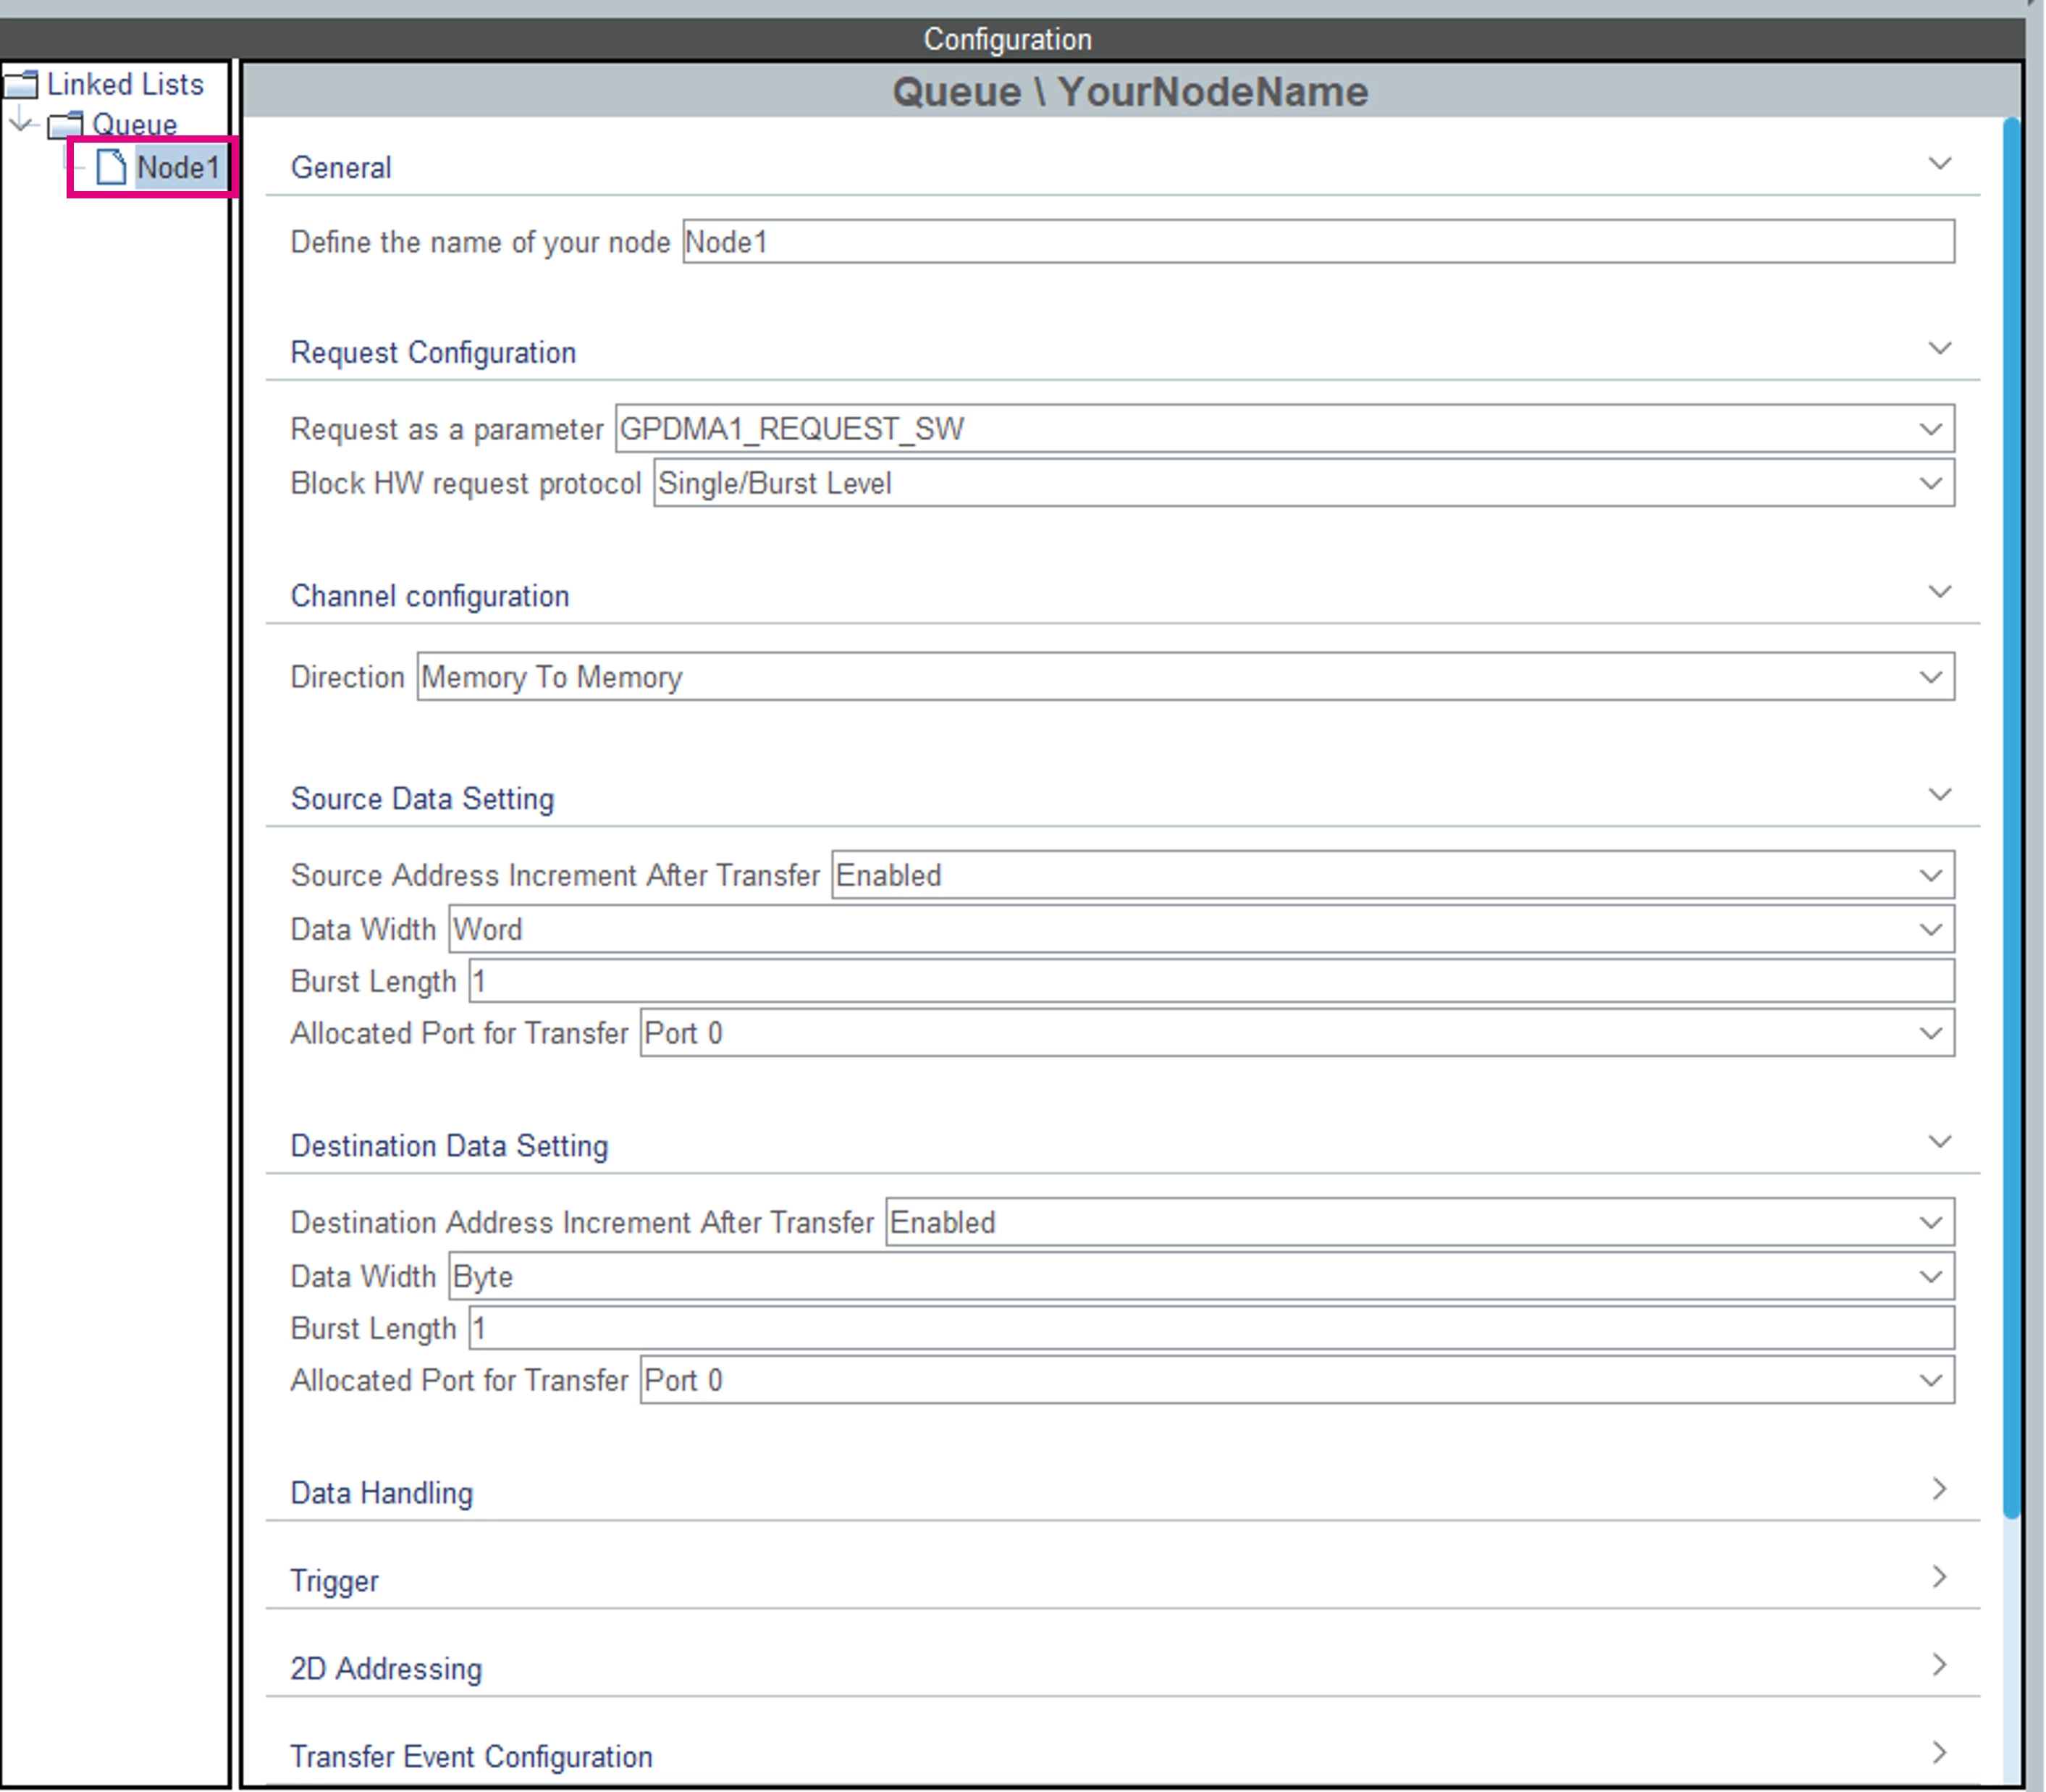Collapse the General section

pos(1939,163)
